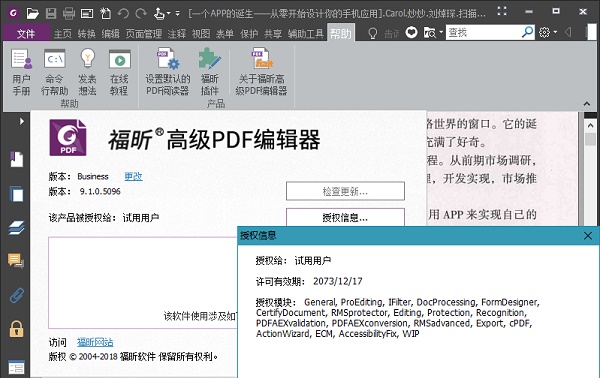The image size is (600, 378).
Task: Switch to the 表单 tab
Action: coord(225,34)
